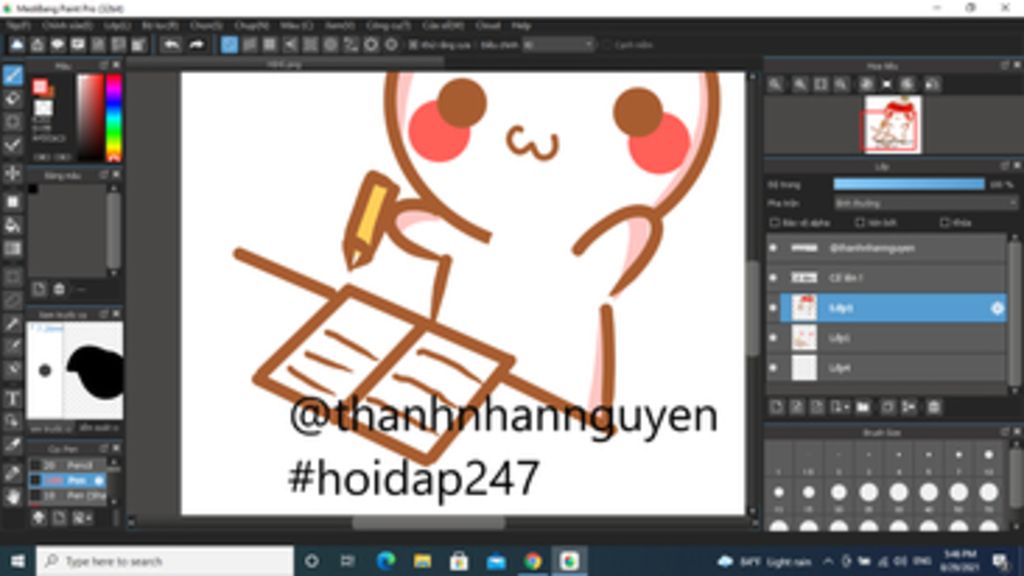The image size is (1024, 576).
Task: Toggle visibility of @thanhnhannguyen layer
Action: click(x=774, y=248)
